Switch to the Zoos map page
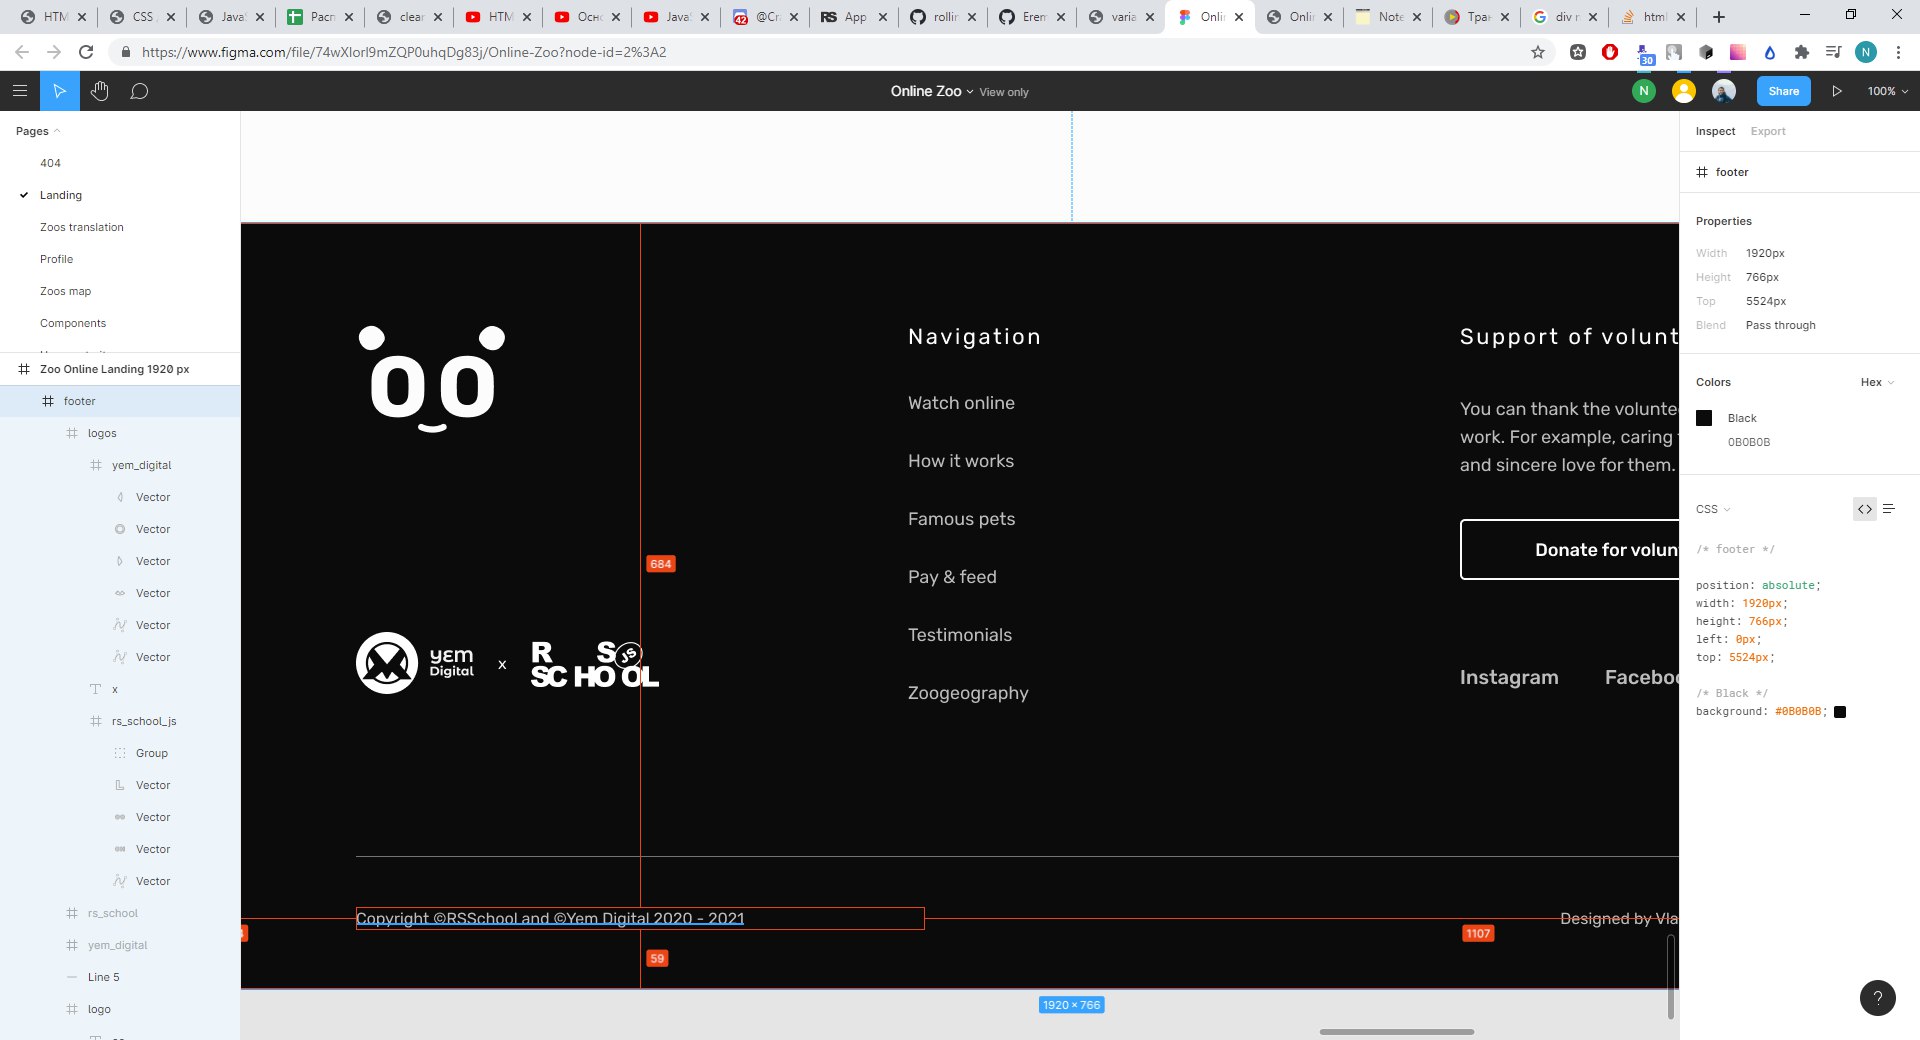This screenshot has height=1040, width=1920. coord(120,291)
